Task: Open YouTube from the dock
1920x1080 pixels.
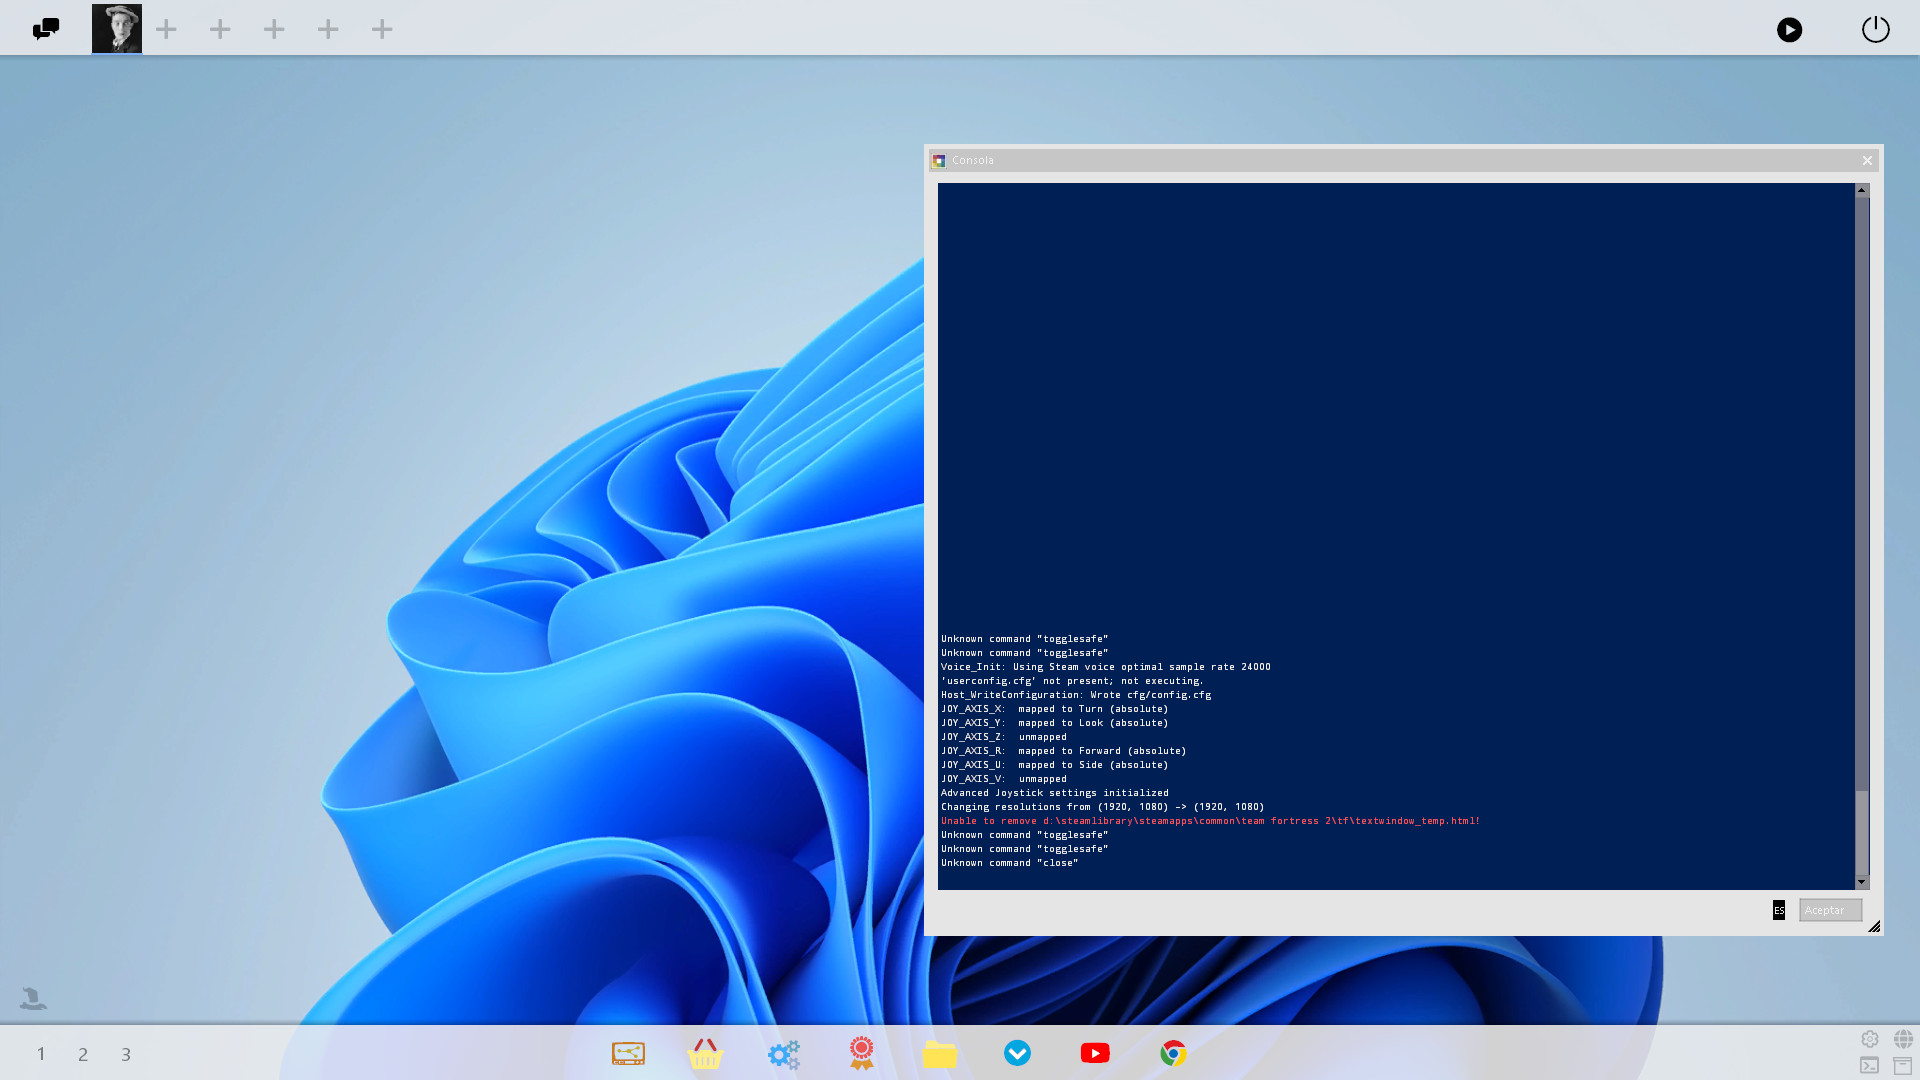Action: click(1095, 1053)
